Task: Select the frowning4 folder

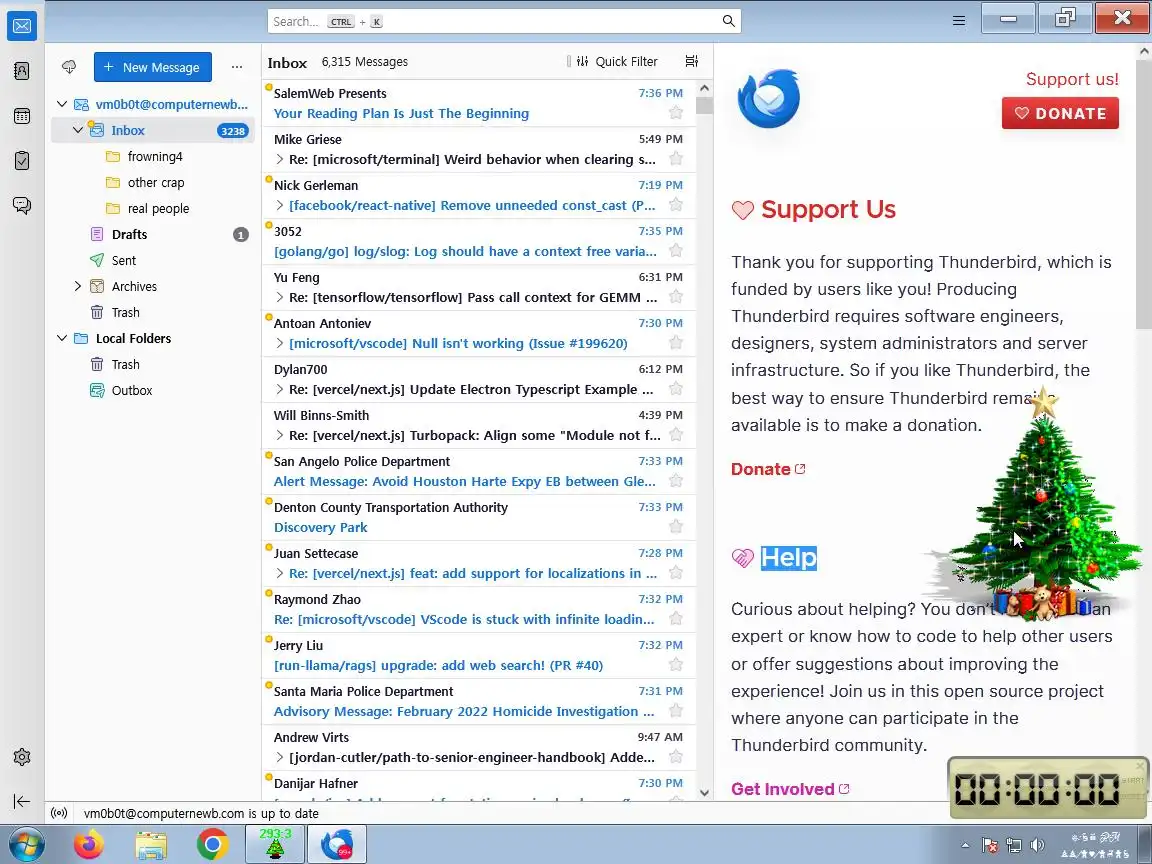Action: click(x=153, y=156)
